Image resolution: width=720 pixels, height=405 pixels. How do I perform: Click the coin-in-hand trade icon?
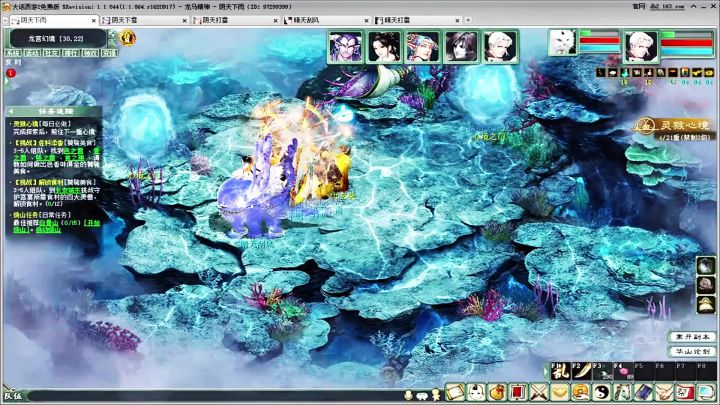point(580,393)
